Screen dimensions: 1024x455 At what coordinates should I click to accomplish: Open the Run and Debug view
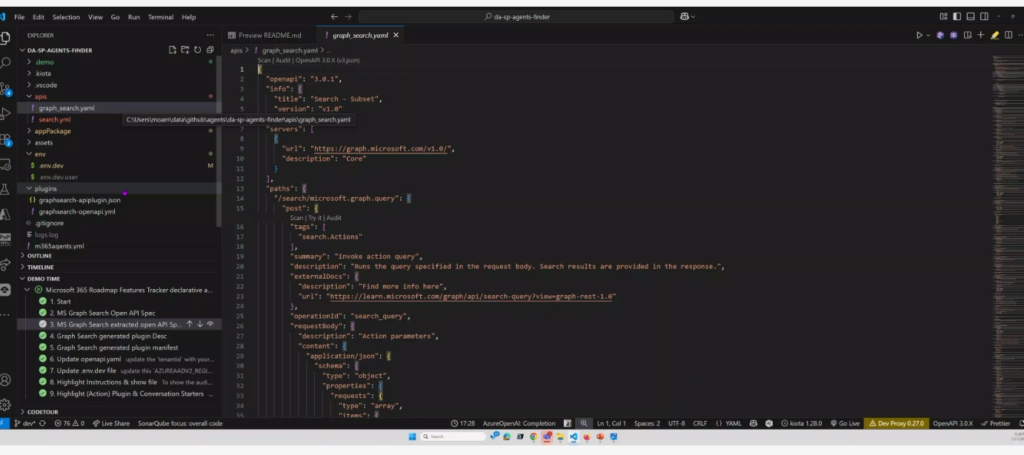tap(5, 114)
